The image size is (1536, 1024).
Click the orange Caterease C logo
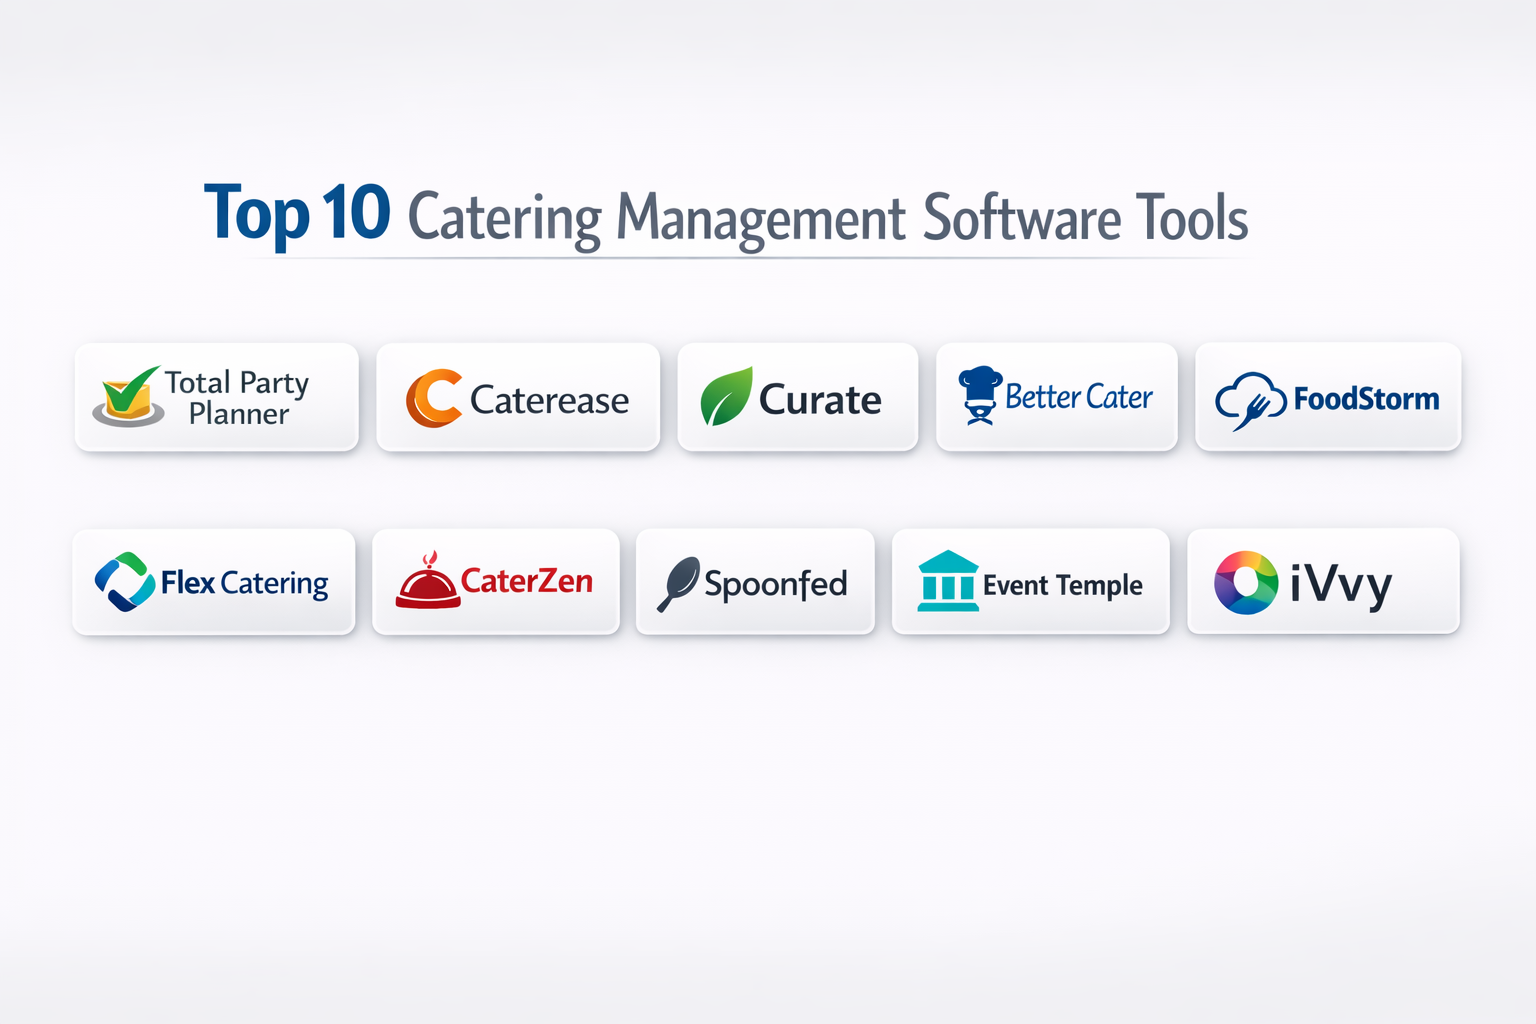click(434, 398)
